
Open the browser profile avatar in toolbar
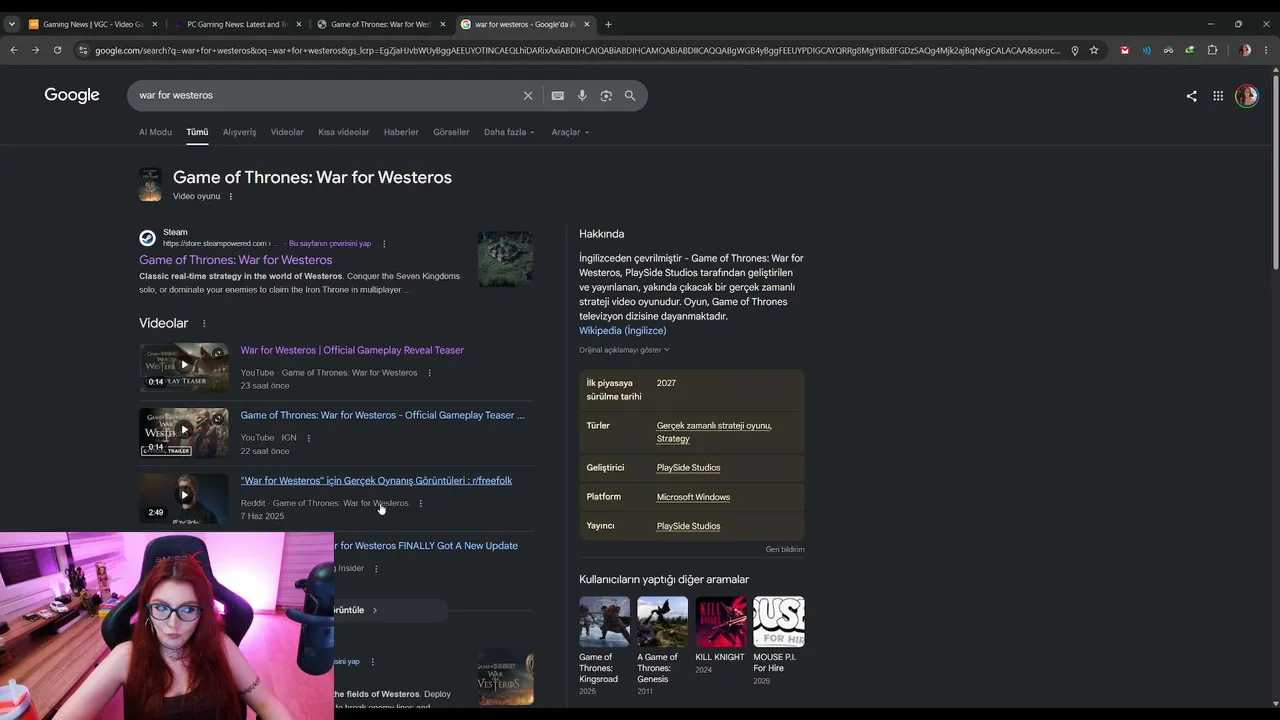pyautogui.click(x=1245, y=50)
